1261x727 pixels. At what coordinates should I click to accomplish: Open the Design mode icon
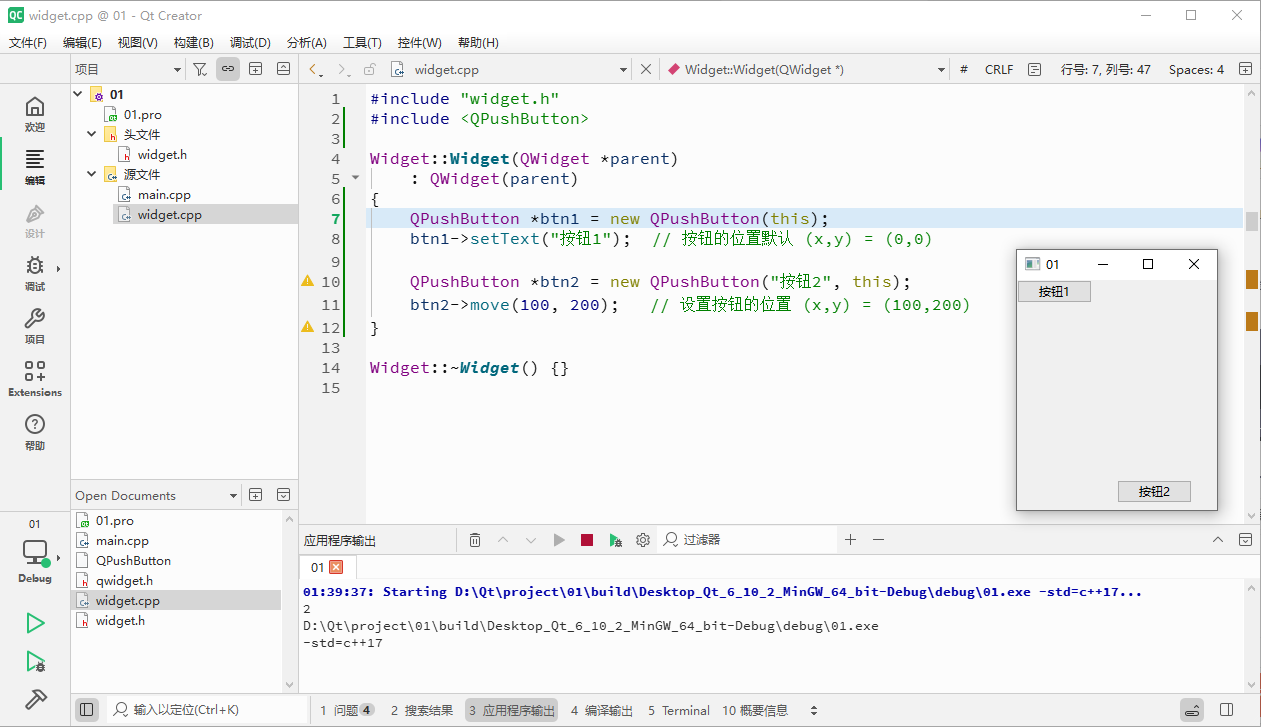pyautogui.click(x=35, y=220)
